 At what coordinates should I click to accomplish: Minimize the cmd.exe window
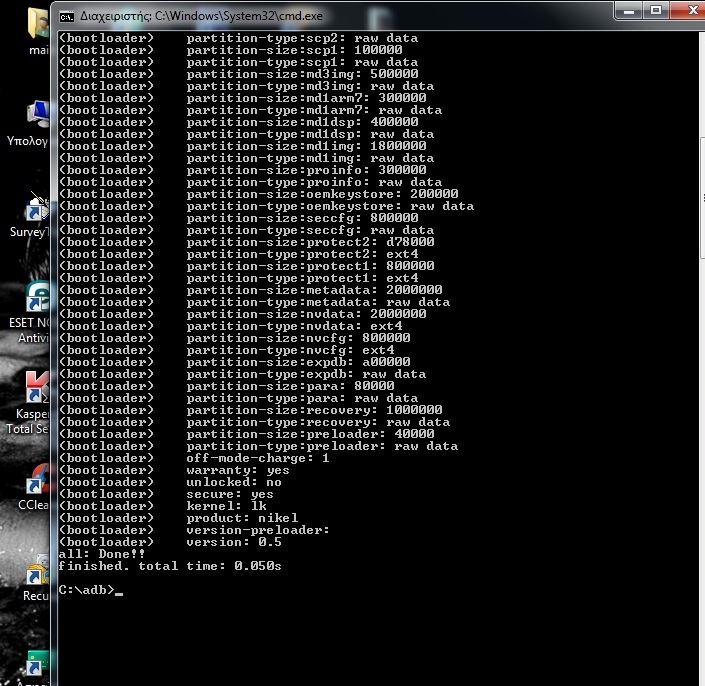pyautogui.click(x=627, y=10)
